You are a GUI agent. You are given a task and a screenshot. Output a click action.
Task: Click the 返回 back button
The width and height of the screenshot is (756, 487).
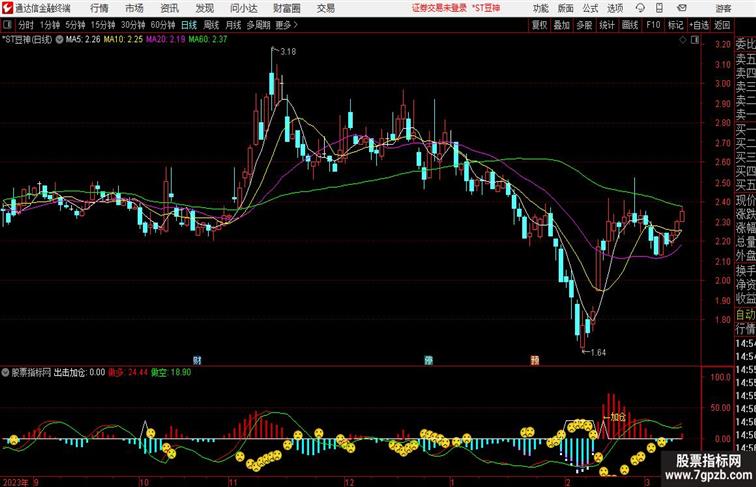722,25
